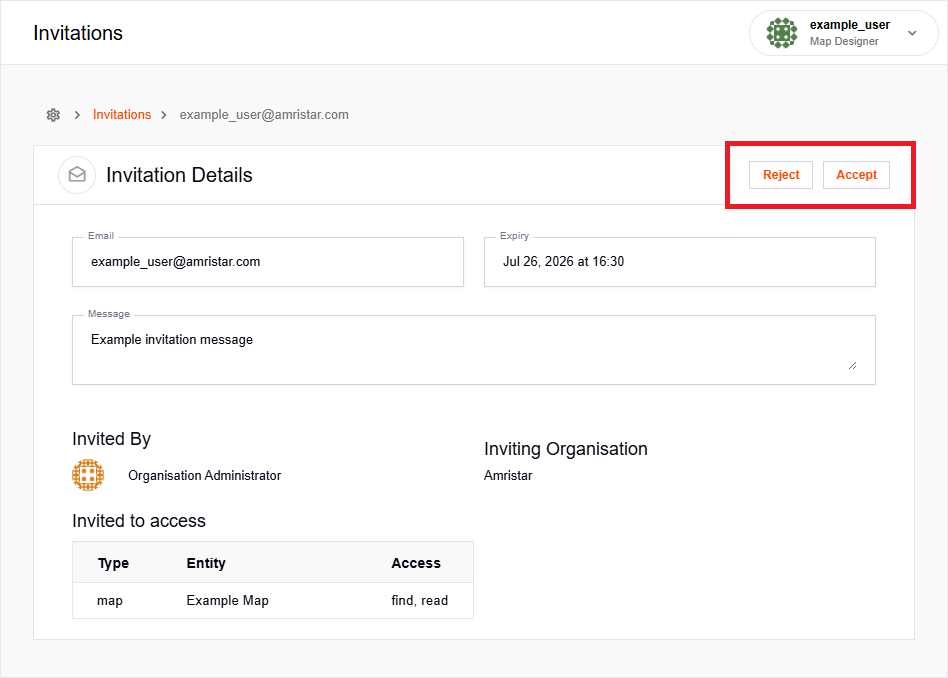Click the Invited to access heading
Screen dimensions: 948x678
[x=138, y=521]
